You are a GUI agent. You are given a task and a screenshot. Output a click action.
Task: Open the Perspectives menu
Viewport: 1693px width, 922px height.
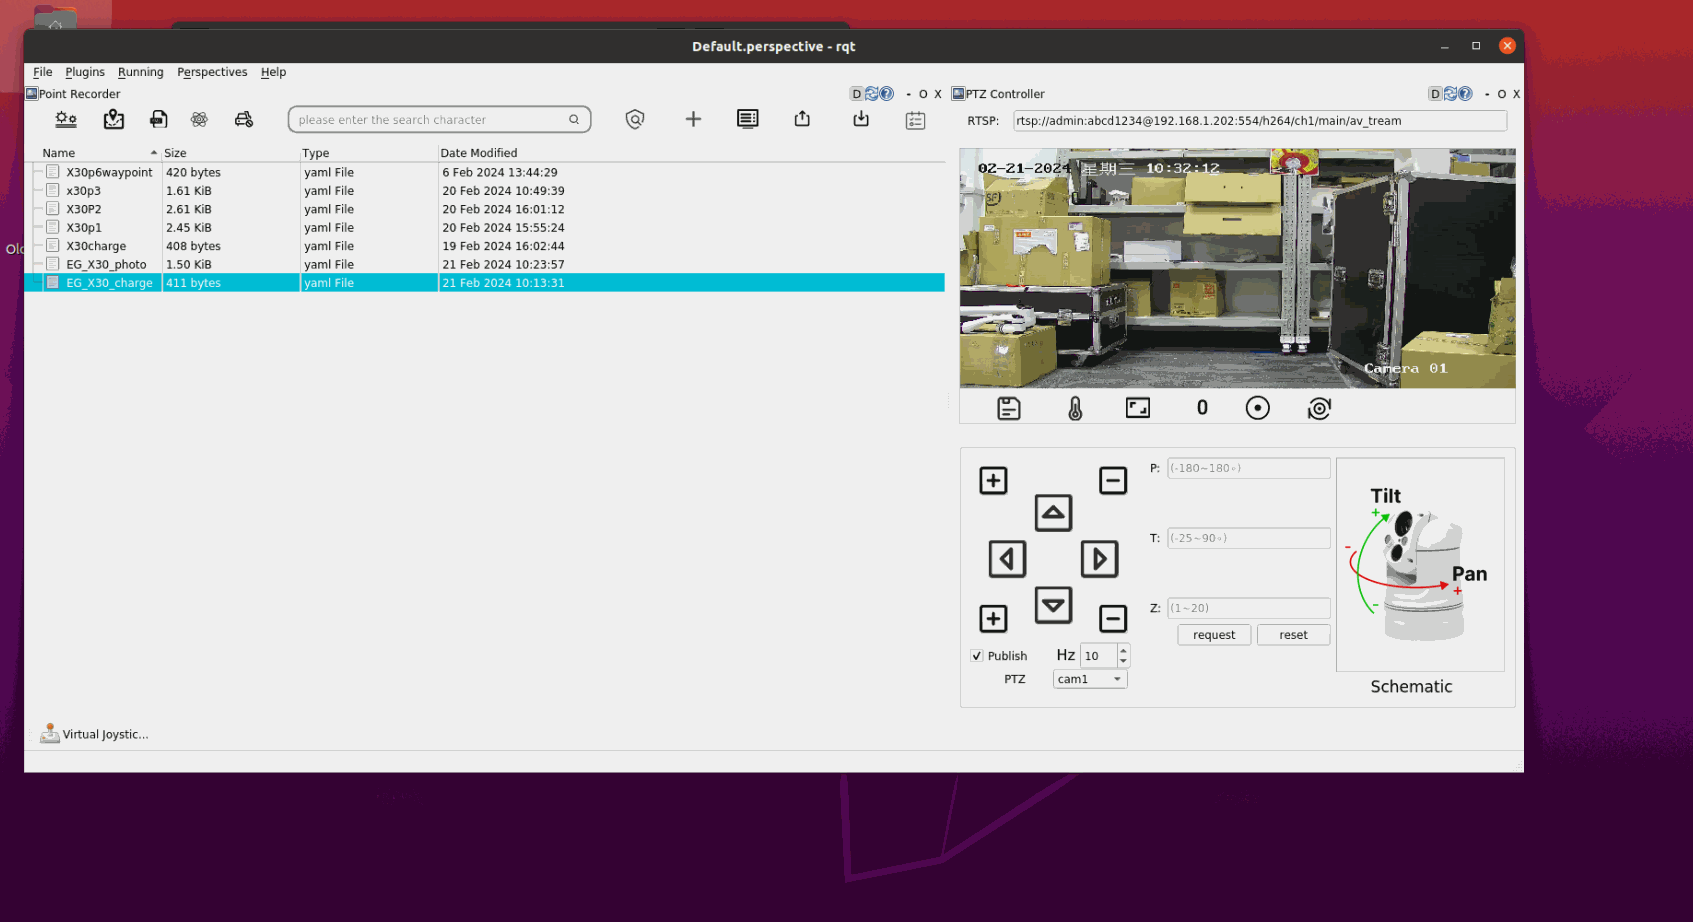(x=212, y=72)
